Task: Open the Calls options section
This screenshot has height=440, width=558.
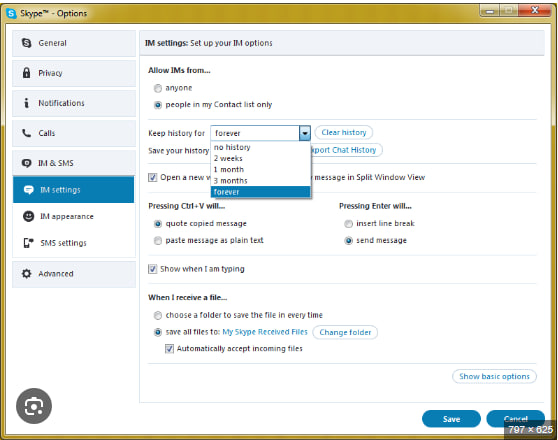Action: [x=74, y=133]
